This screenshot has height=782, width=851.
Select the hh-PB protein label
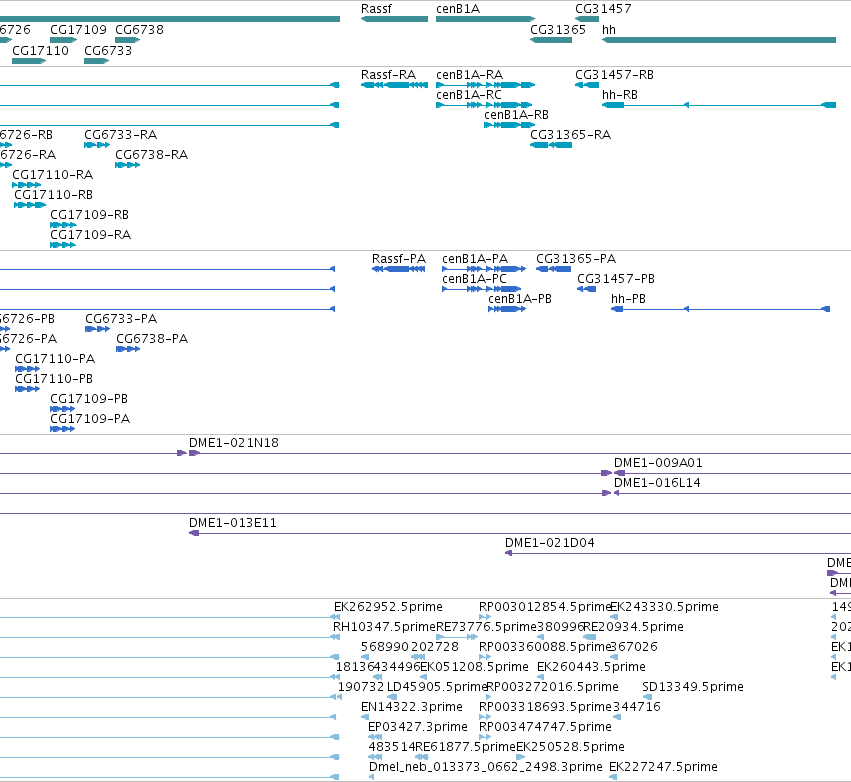point(628,298)
